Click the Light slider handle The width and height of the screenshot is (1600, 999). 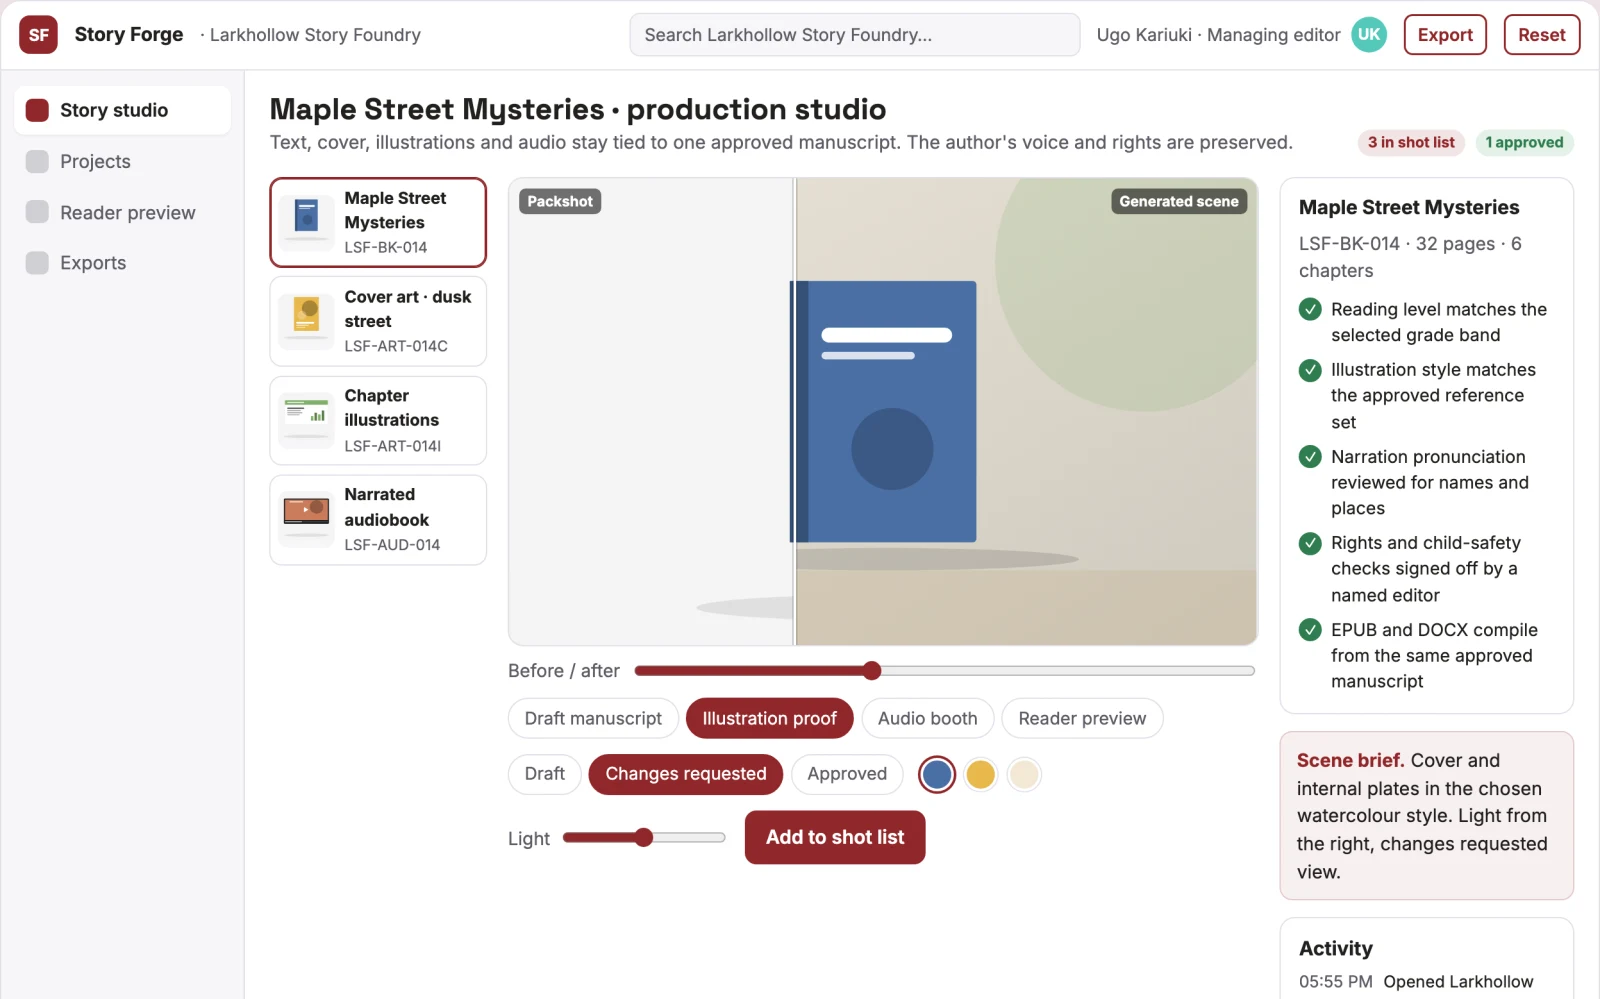644,837
